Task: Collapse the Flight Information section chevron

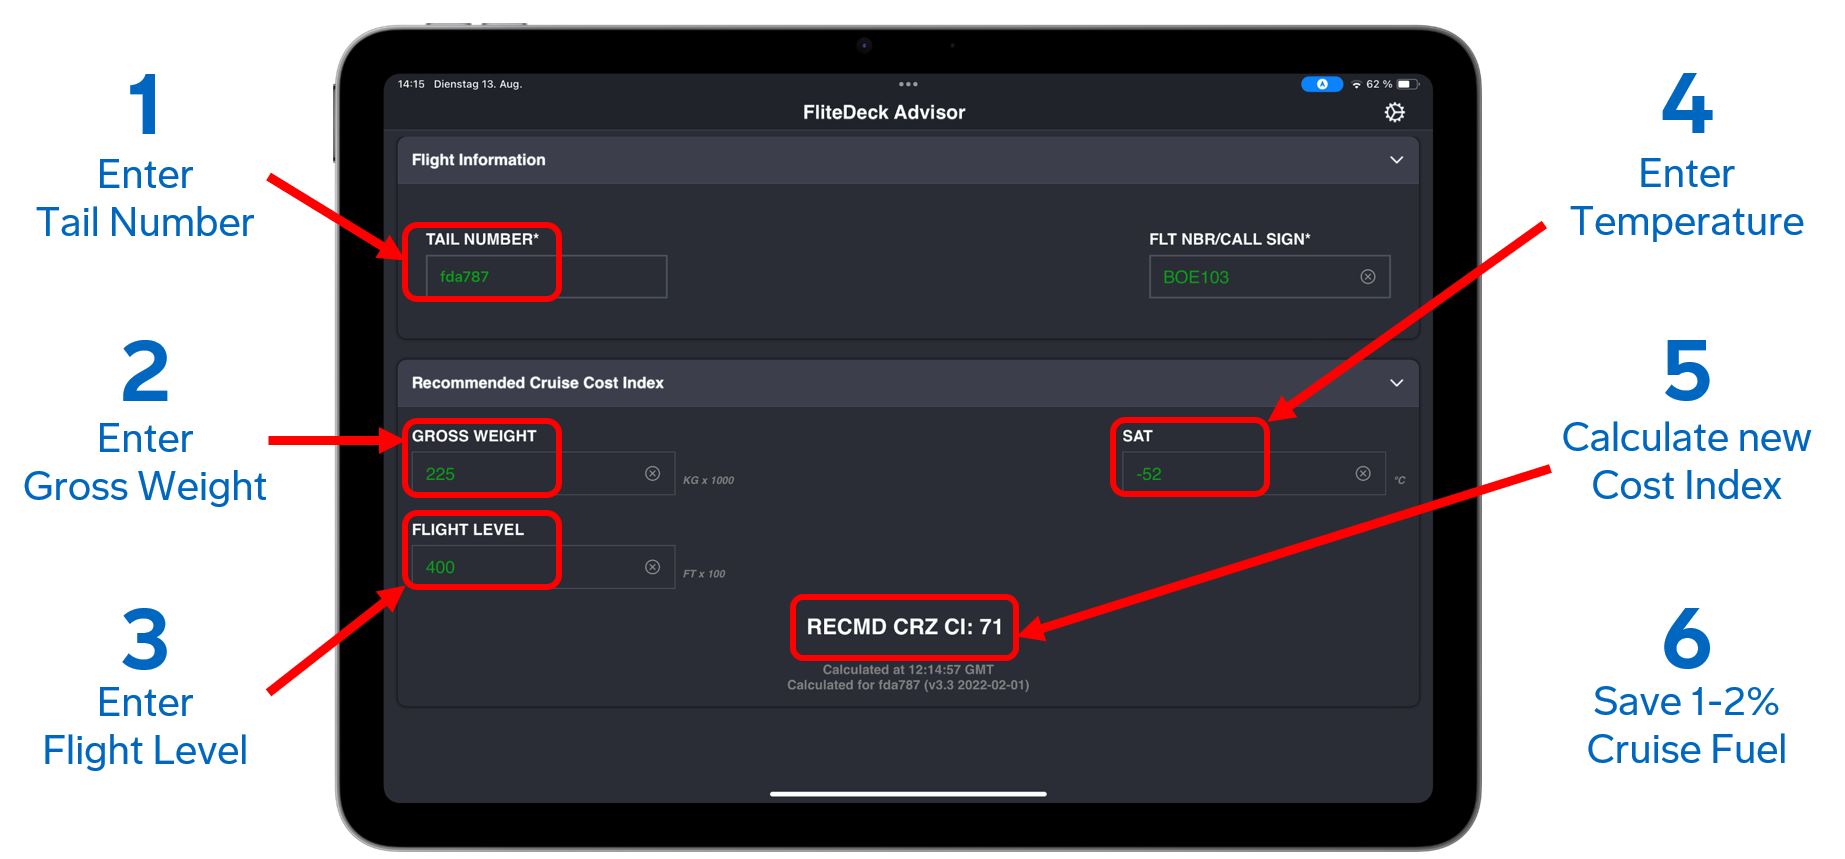Action: click(1396, 160)
